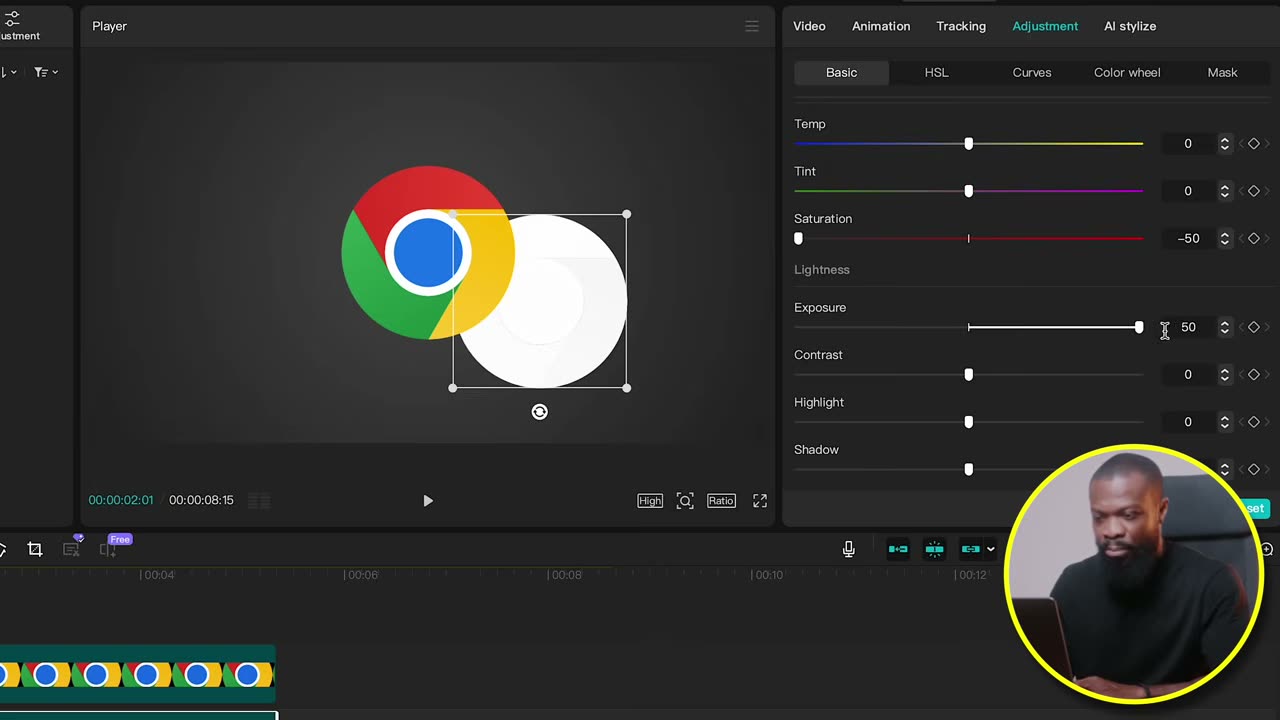Switch to the Mask sub-tab
1280x720 pixels.
tap(1222, 72)
